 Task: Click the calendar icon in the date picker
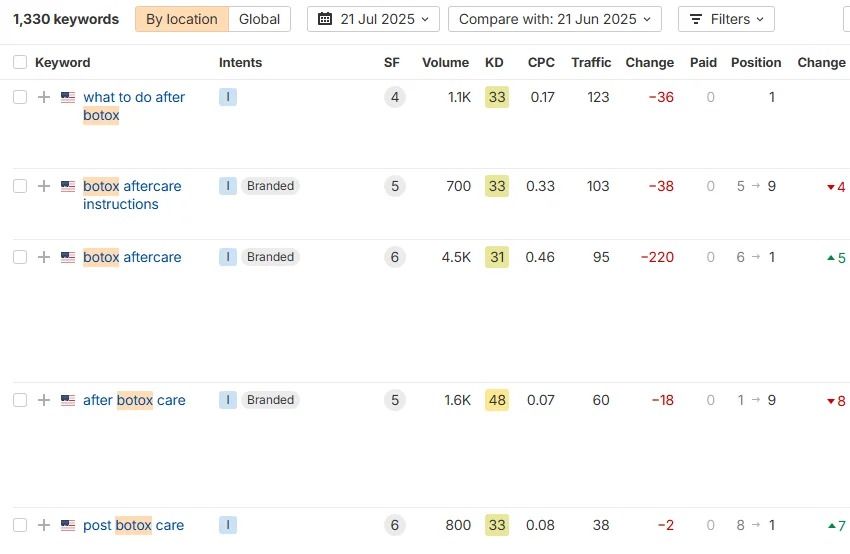[x=325, y=19]
